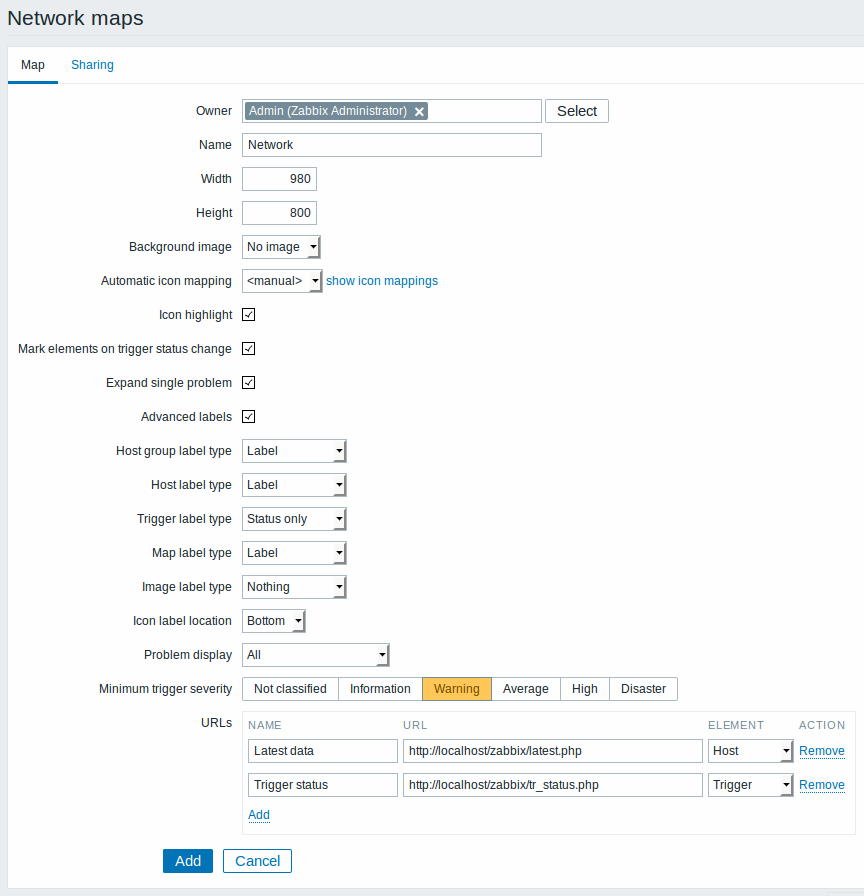Open Icon label location dropdown
Screen dimensions: 864x896
coord(274,621)
